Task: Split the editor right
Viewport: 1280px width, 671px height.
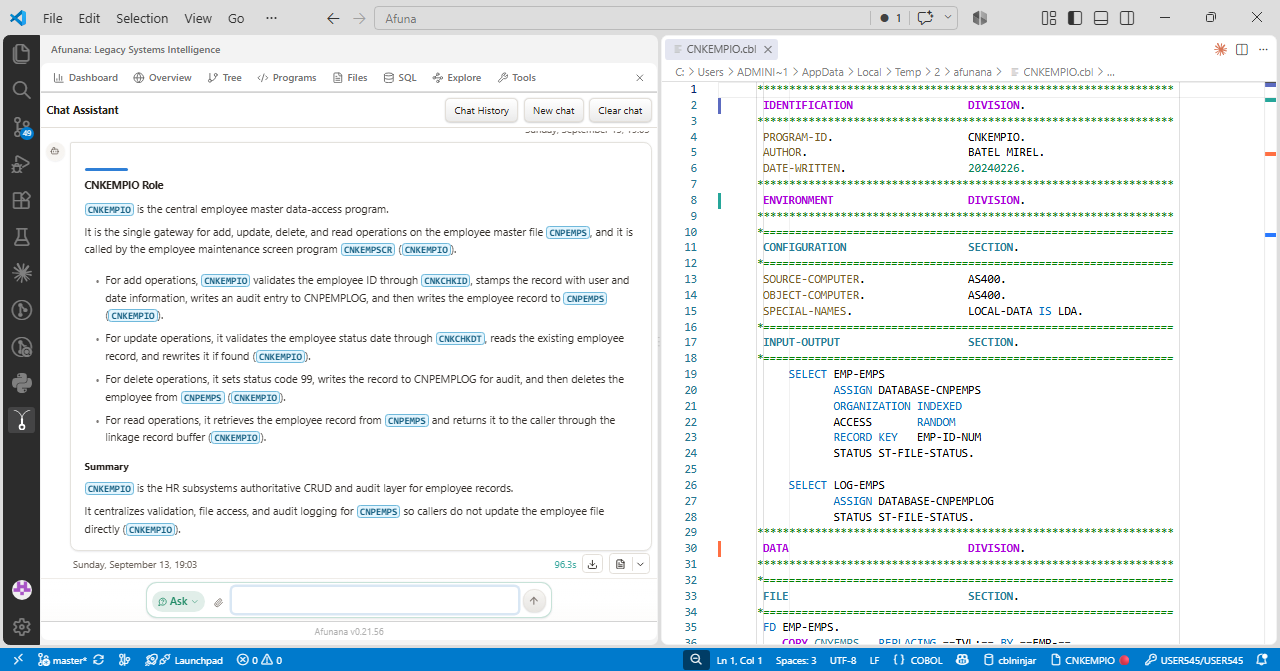Action: [1242, 49]
